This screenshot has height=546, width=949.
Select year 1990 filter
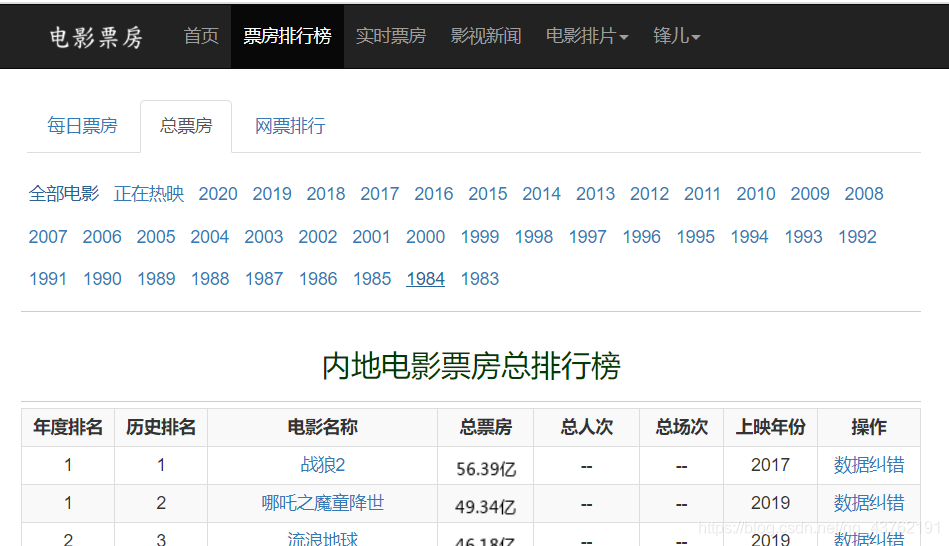pos(102,279)
